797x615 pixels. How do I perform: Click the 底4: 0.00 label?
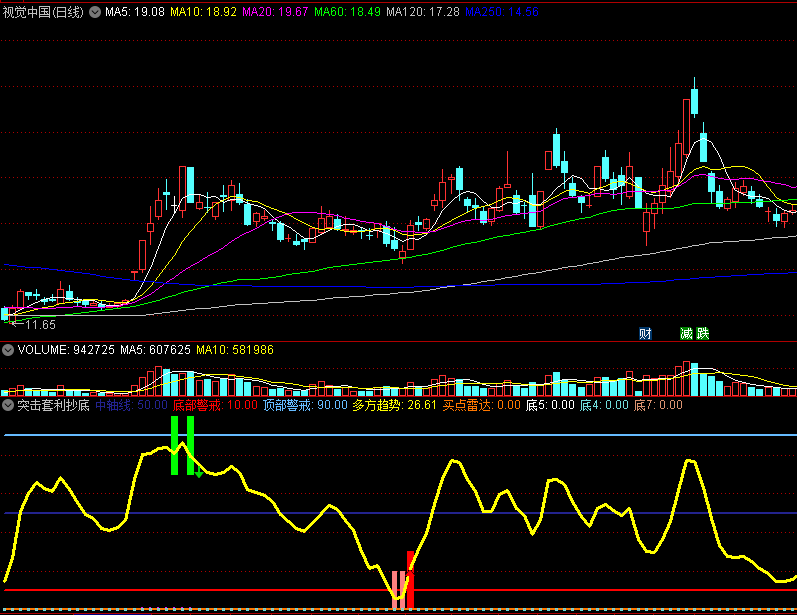[604, 405]
